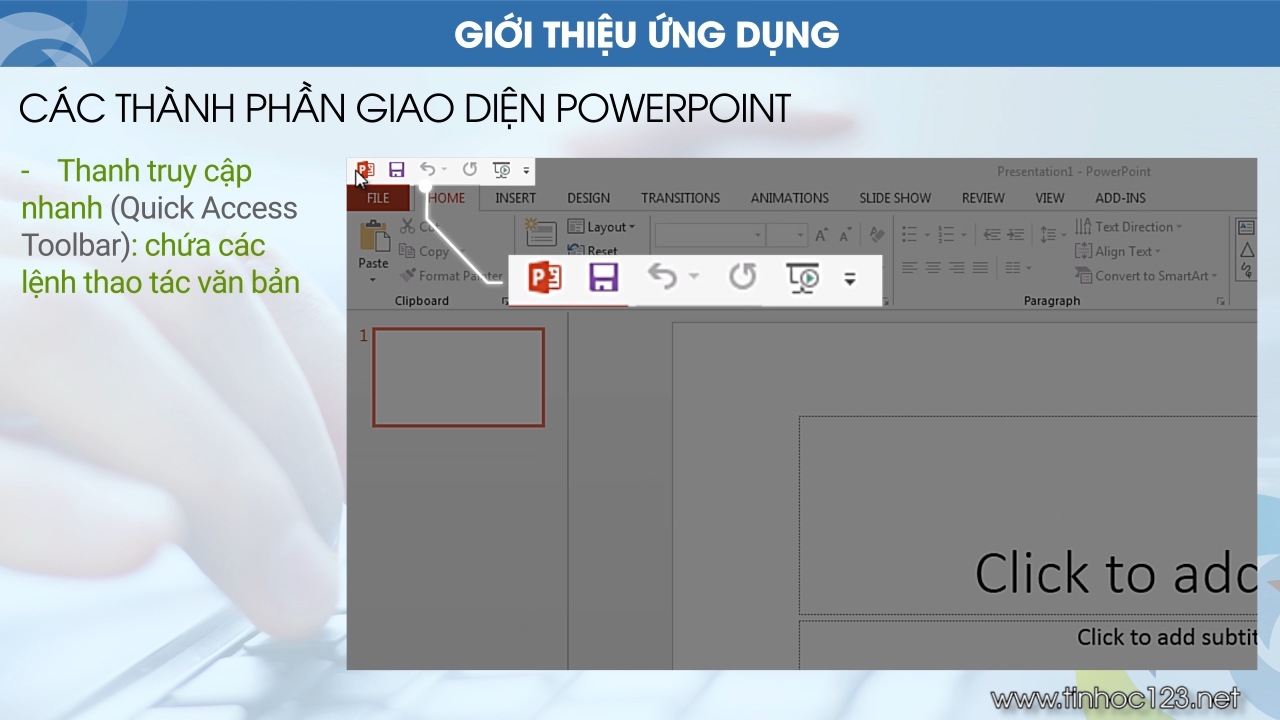The height and width of the screenshot is (720, 1280).
Task: Click the New Slide icon
Action: pos(541,233)
